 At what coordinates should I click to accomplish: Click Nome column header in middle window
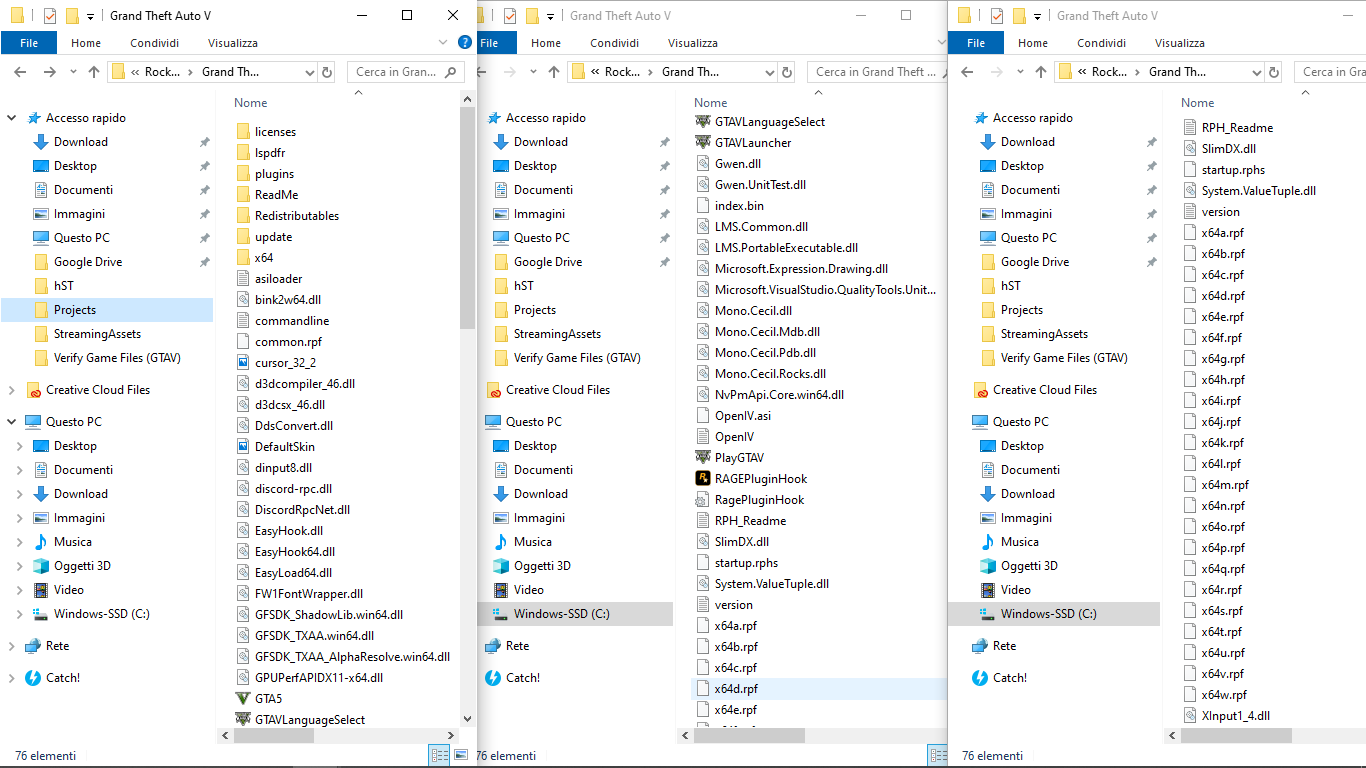711,103
